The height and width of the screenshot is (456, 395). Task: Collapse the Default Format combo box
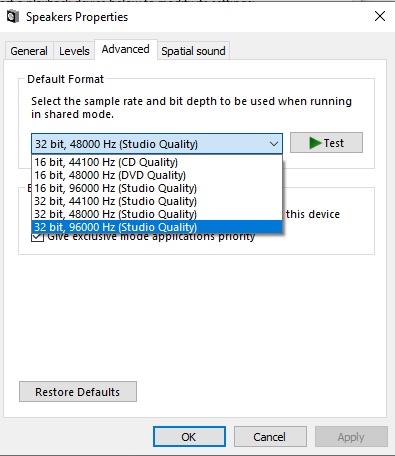pyautogui.click(x=157, y=144)
